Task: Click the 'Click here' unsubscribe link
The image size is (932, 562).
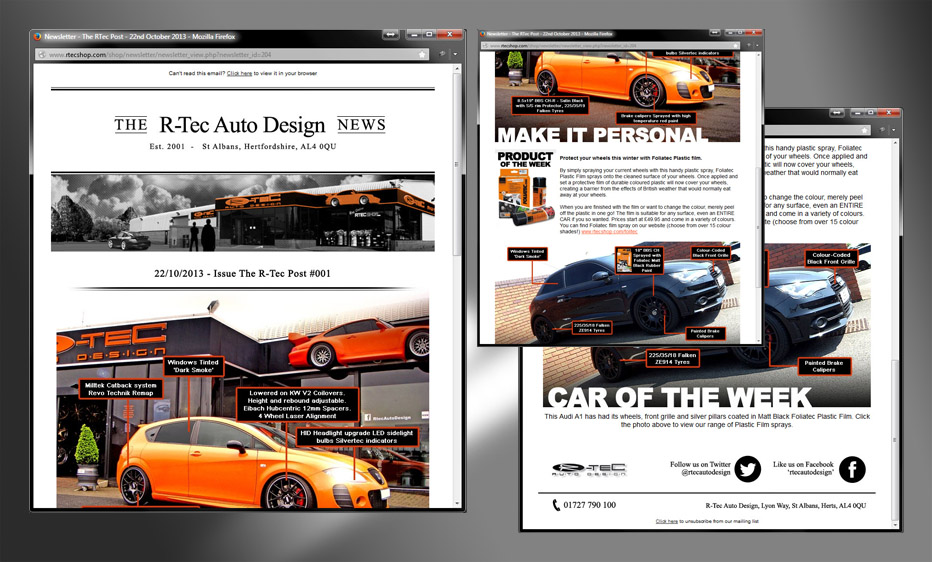Action: tap(666, 522)
